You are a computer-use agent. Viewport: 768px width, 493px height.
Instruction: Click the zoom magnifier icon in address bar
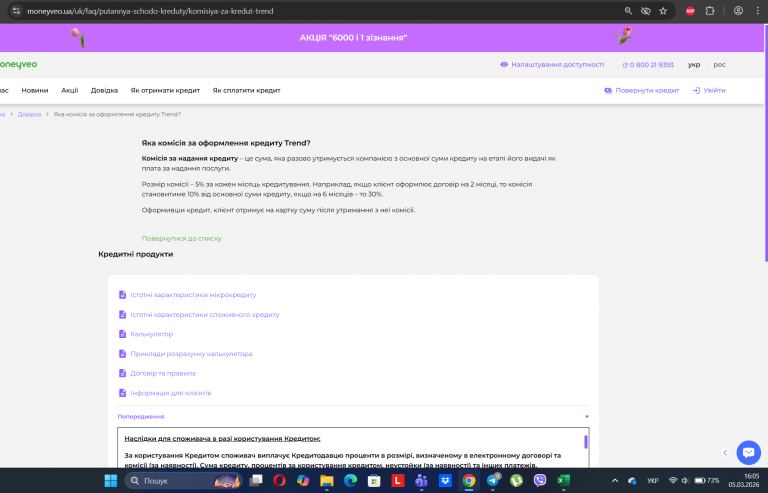point(628,11)
